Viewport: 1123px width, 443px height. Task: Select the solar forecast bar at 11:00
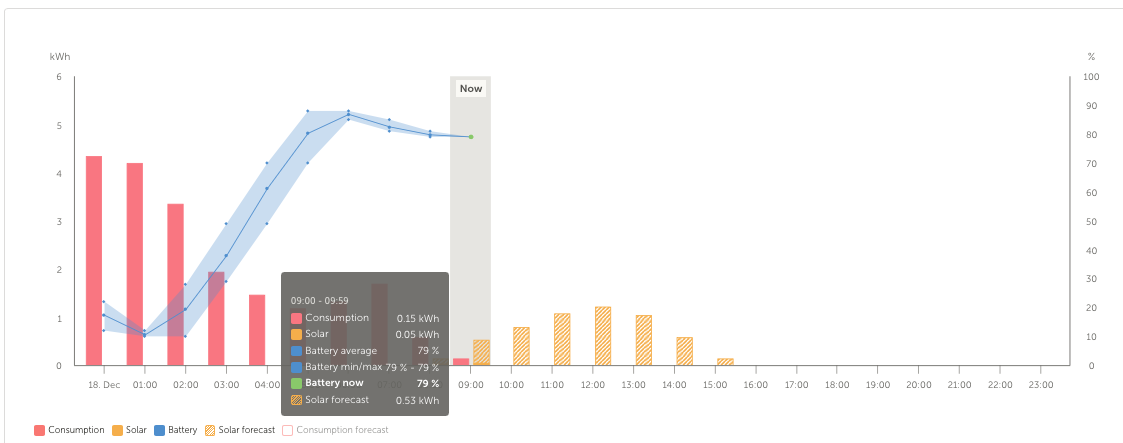[562, 339]
